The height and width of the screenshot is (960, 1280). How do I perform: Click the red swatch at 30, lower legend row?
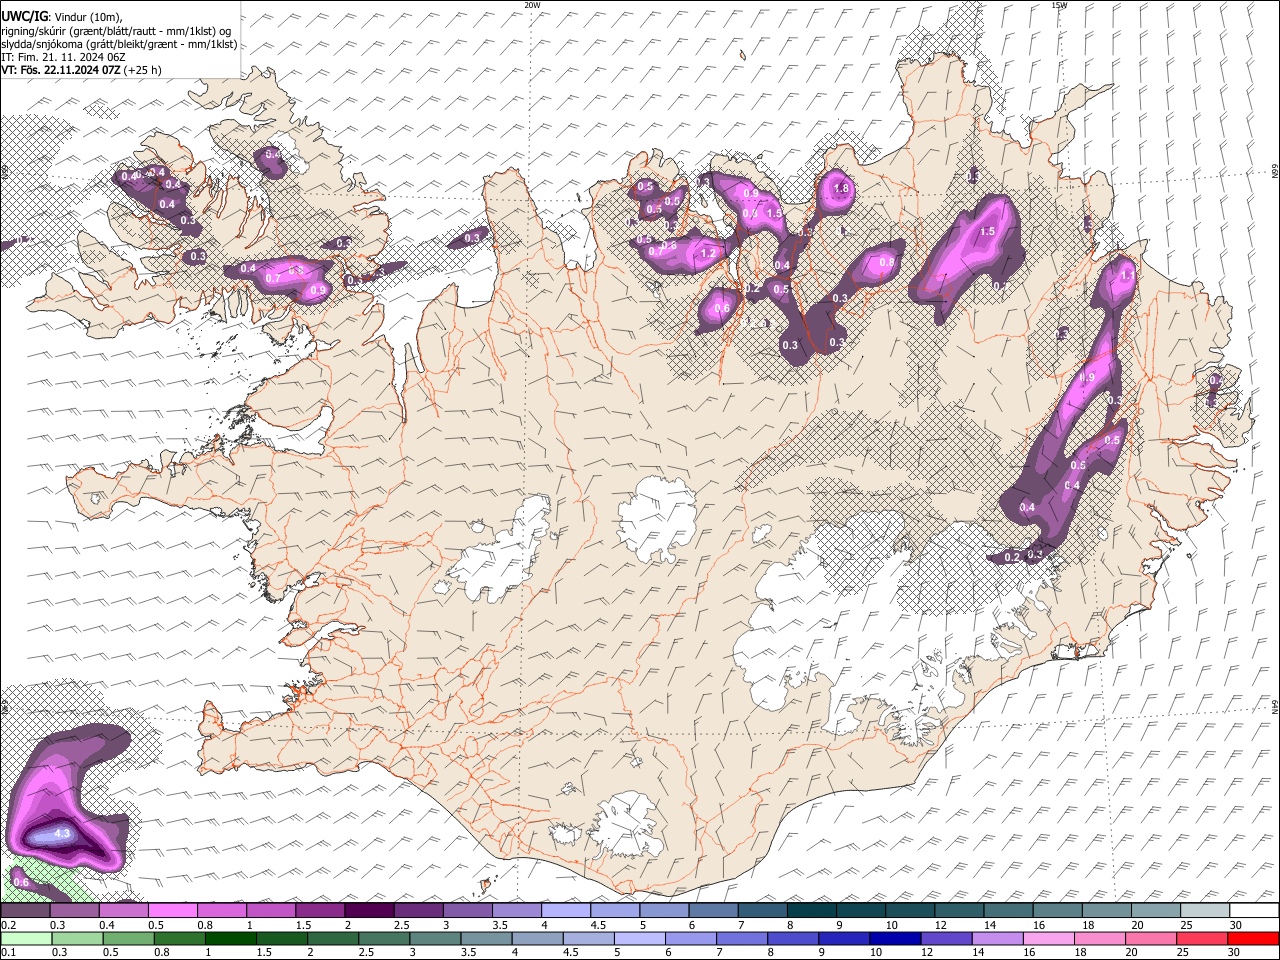(1253, 938)
